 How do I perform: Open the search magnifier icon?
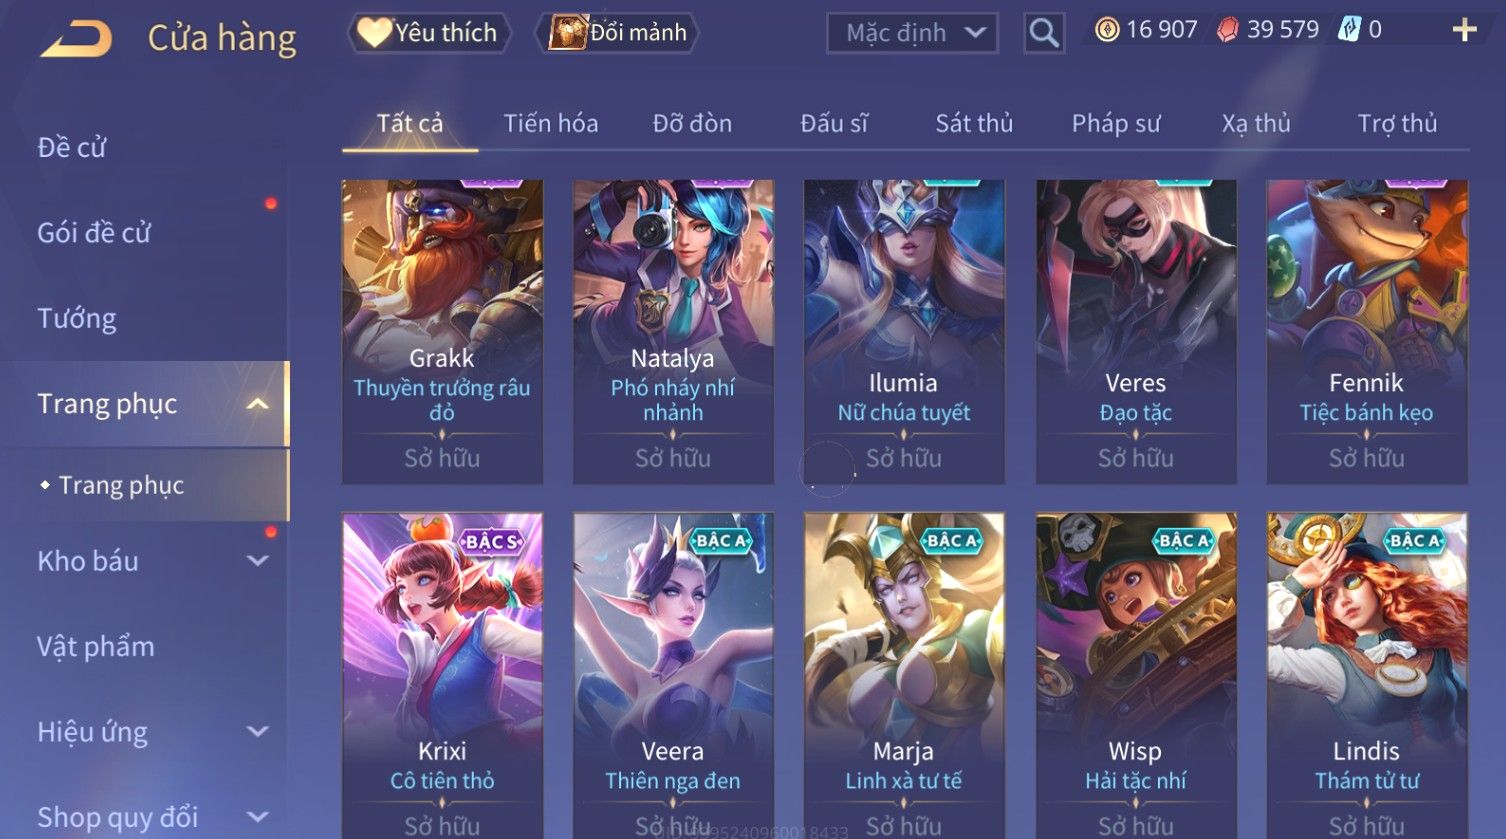pos(1043,33)
